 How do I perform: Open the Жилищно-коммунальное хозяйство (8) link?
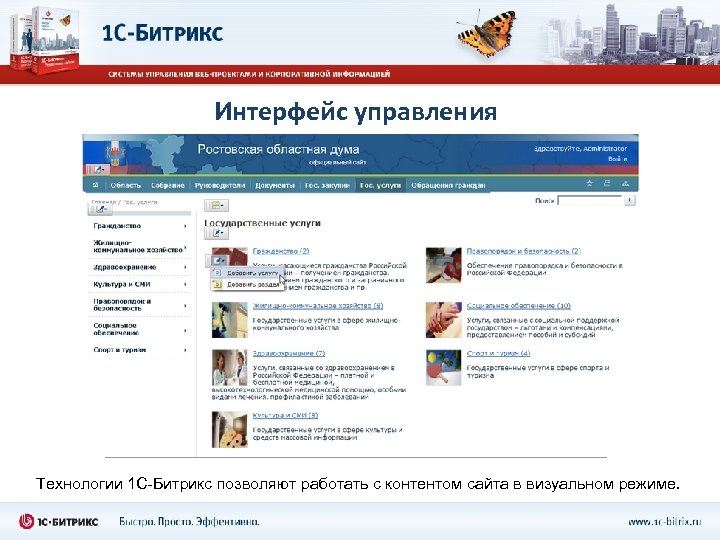(318, 306)
